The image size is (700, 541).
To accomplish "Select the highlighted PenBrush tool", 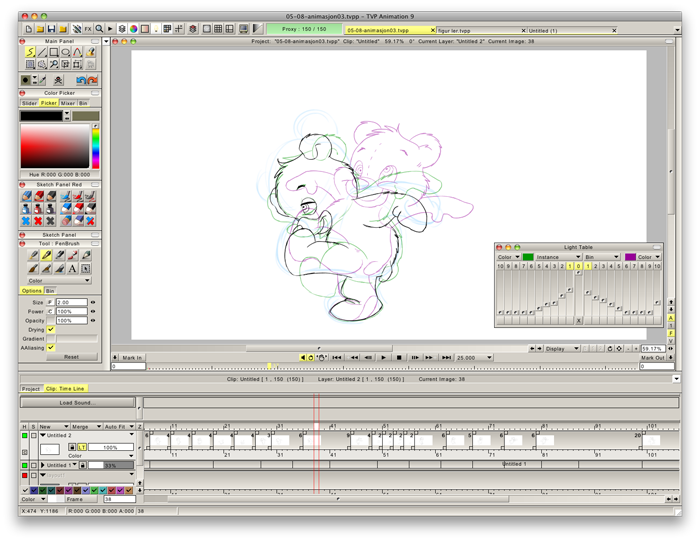I will pyautogui.click(x=46, y=255).
